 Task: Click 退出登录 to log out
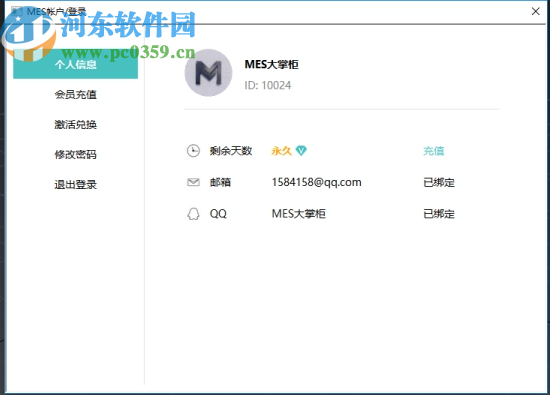tap(75, 185)
